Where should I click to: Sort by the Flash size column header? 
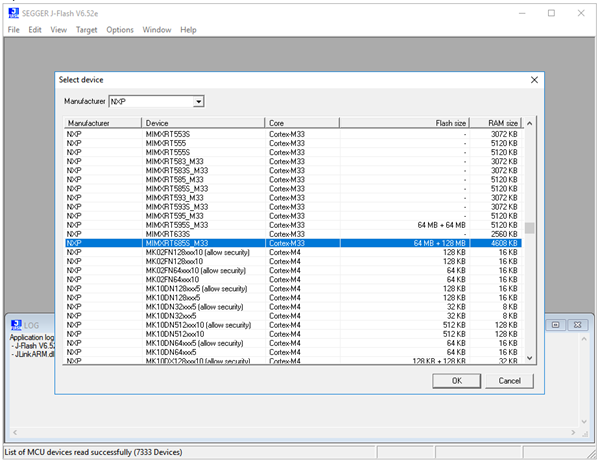[404, 123]
